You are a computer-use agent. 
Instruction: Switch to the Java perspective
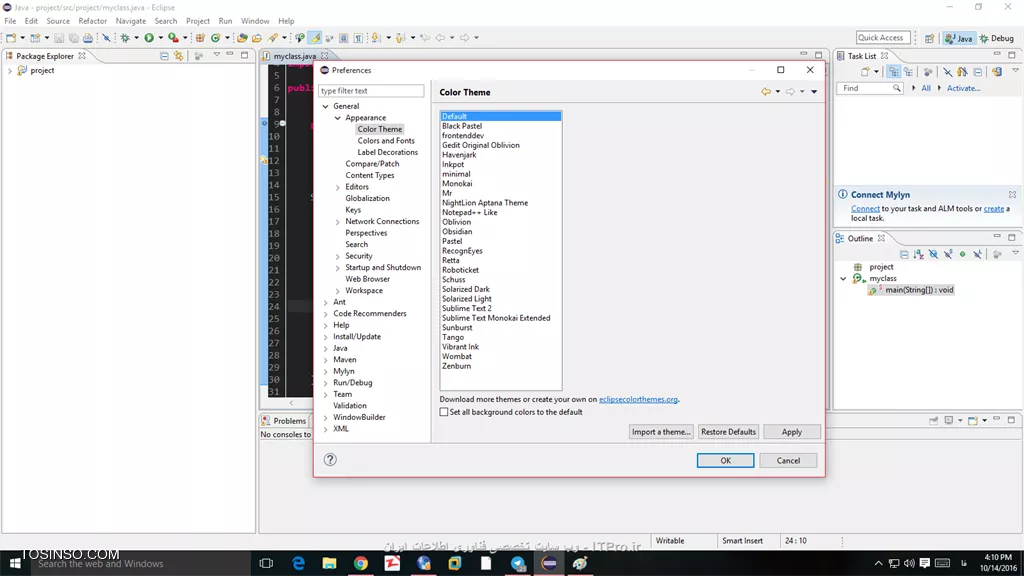tap(959, 39)
